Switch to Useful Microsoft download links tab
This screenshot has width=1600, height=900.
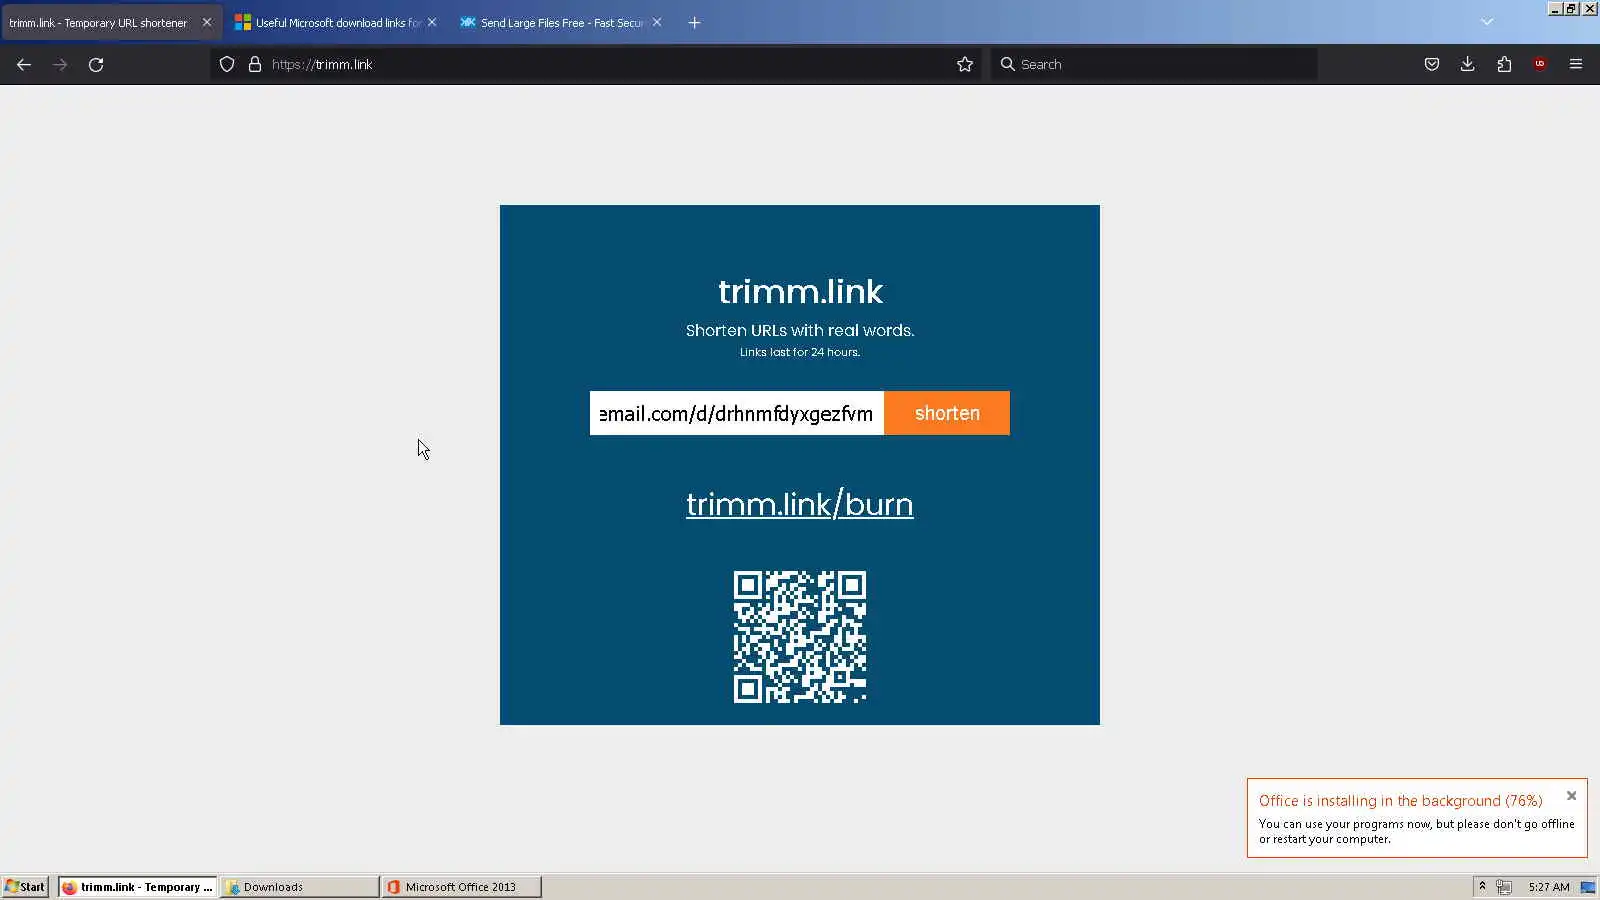[337, 22]
